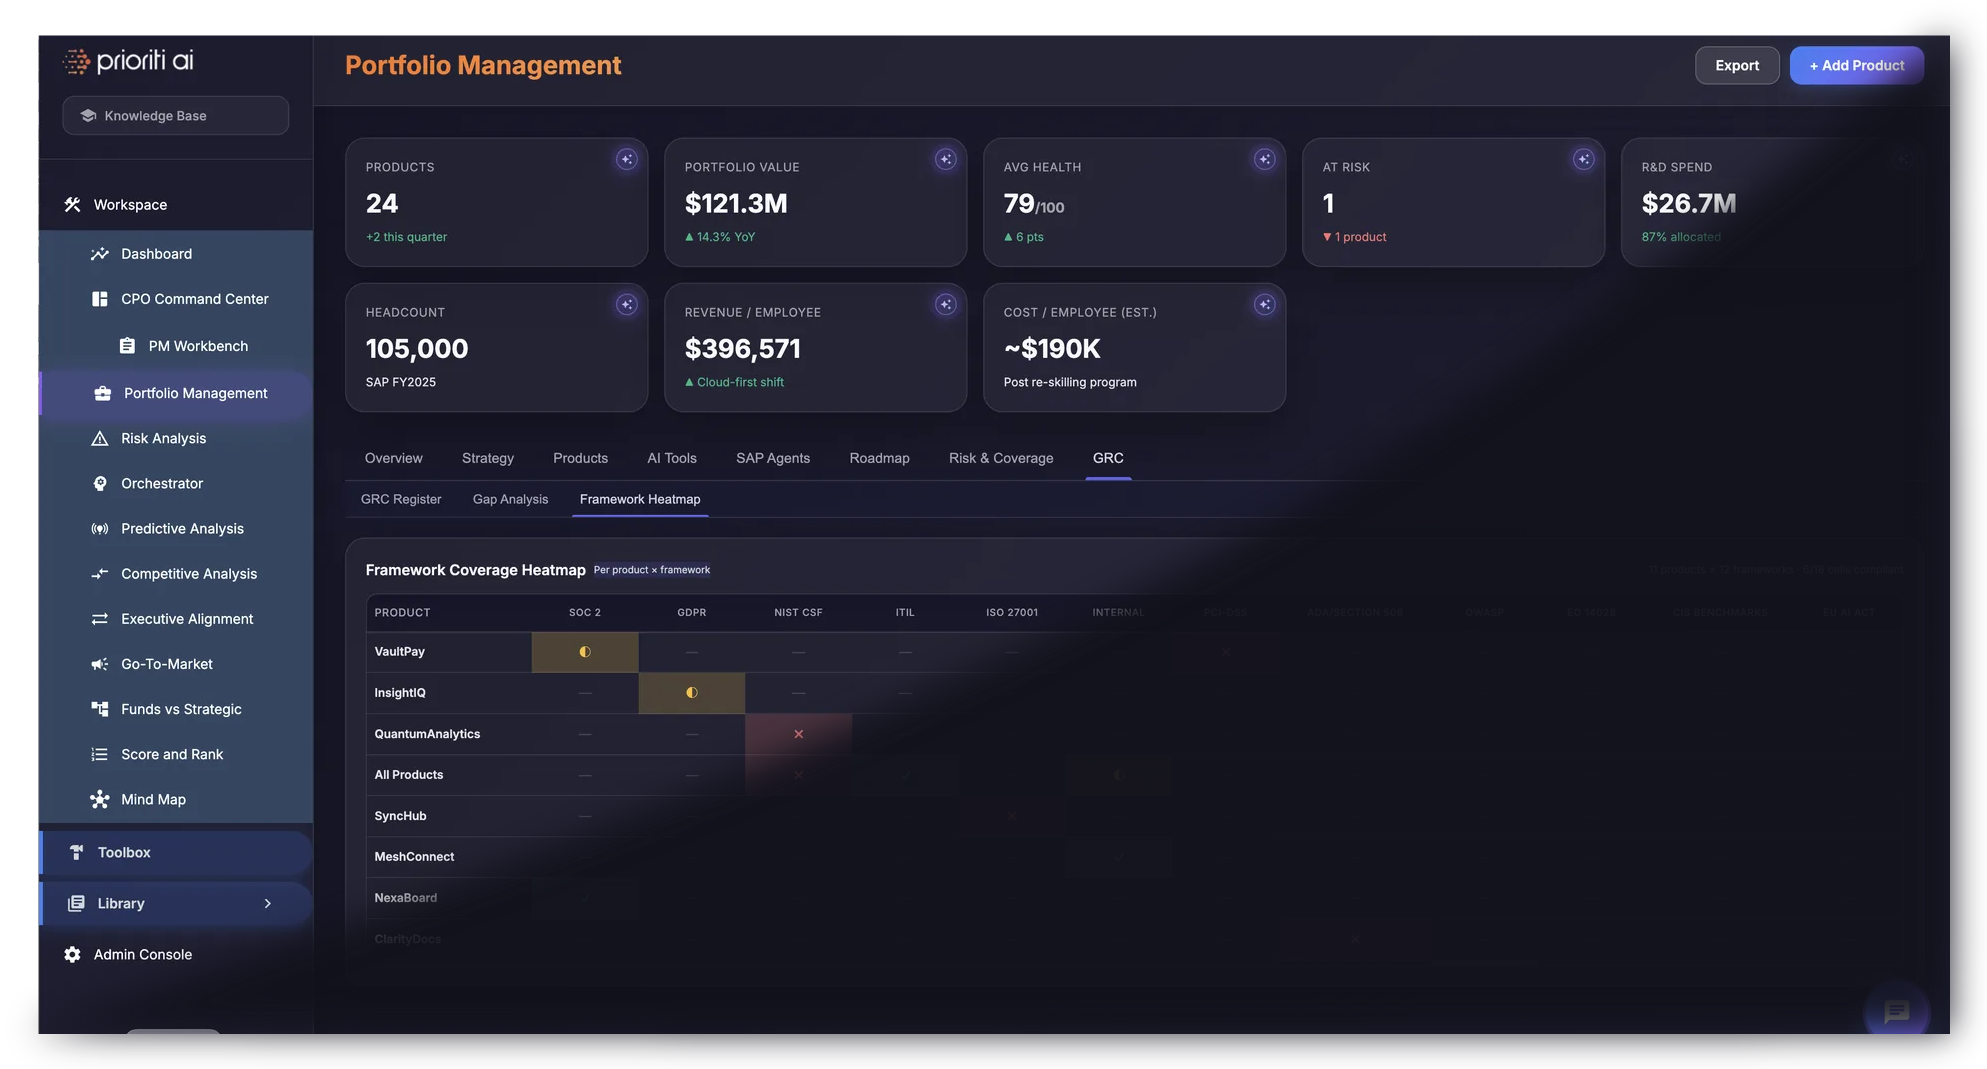The width and height of the screenshot is (1987, 1069).
Task: Click the SOC 2 column header
Action: (x=585, y=612)
